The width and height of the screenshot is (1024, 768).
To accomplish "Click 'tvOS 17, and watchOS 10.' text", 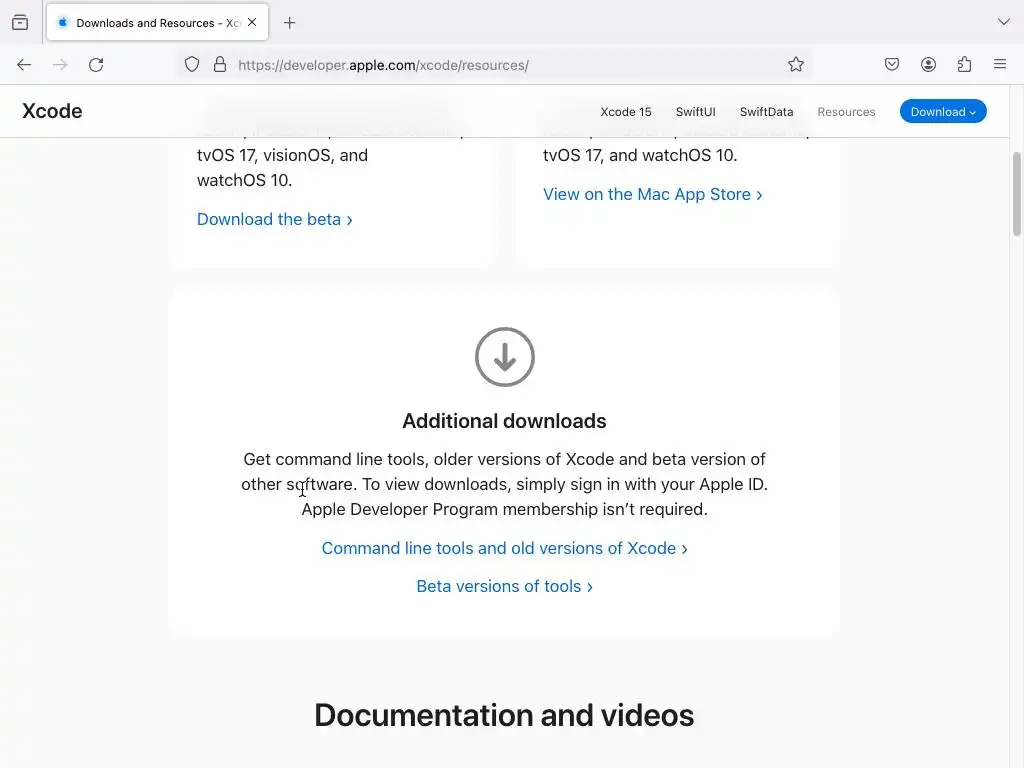I will tap(640, 155).
